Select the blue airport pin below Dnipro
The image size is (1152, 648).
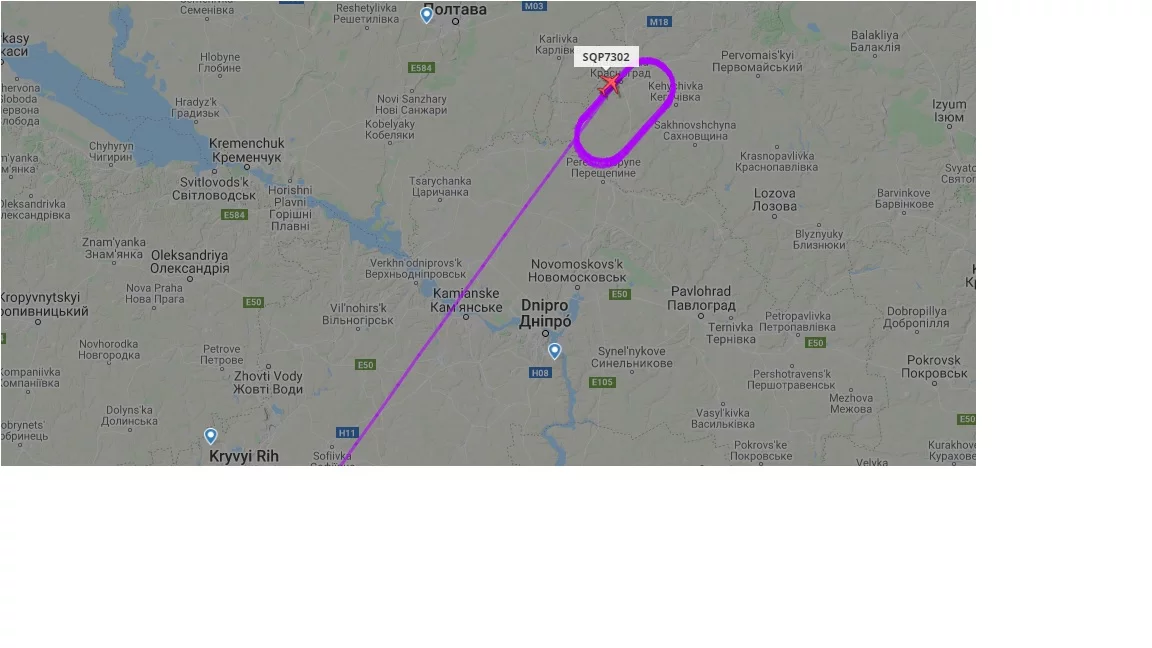pyautogui.click(x=555, y=351)
